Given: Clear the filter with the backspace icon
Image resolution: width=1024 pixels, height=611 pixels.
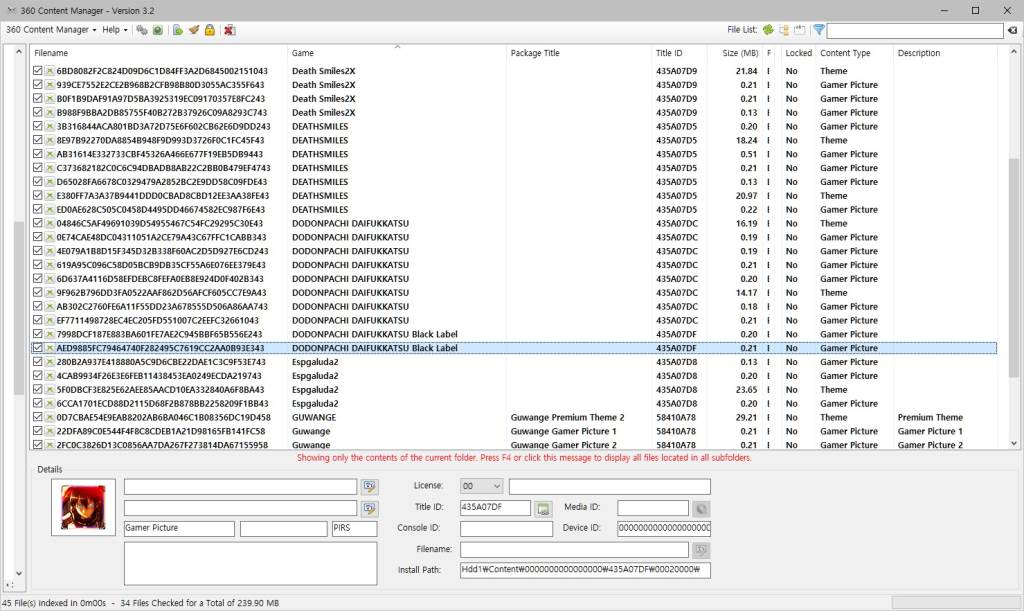Looking at the screenshot, I should coord(1012,30).
